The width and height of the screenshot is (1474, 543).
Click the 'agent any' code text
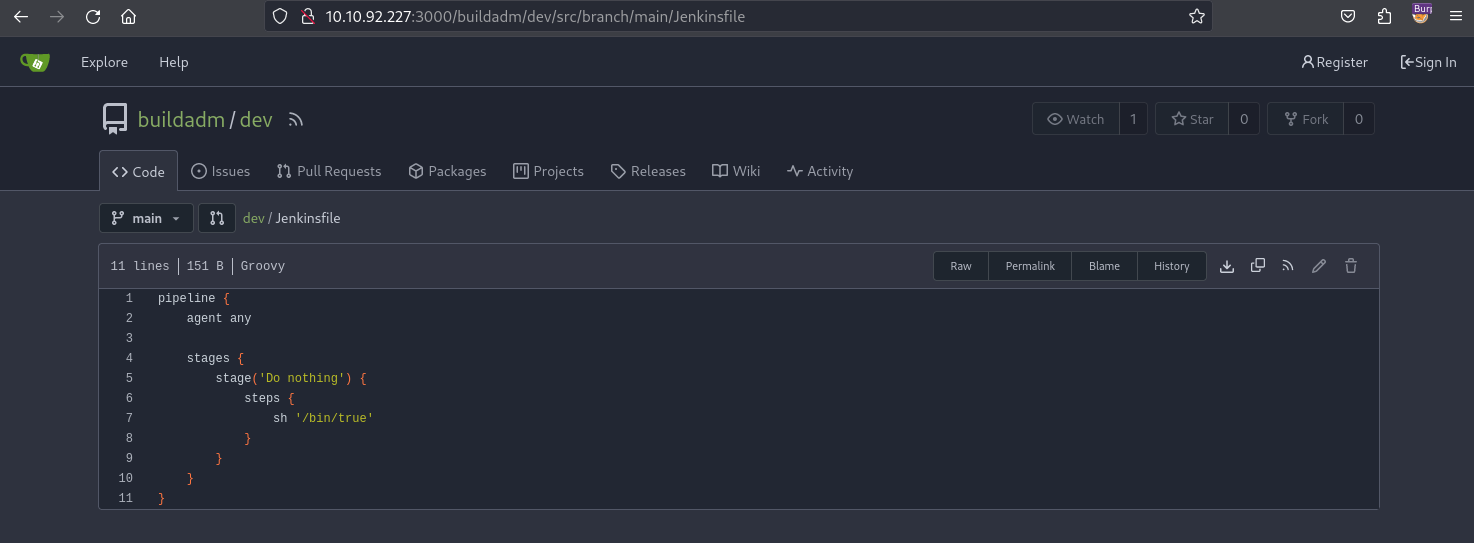(x=219, y=318)
